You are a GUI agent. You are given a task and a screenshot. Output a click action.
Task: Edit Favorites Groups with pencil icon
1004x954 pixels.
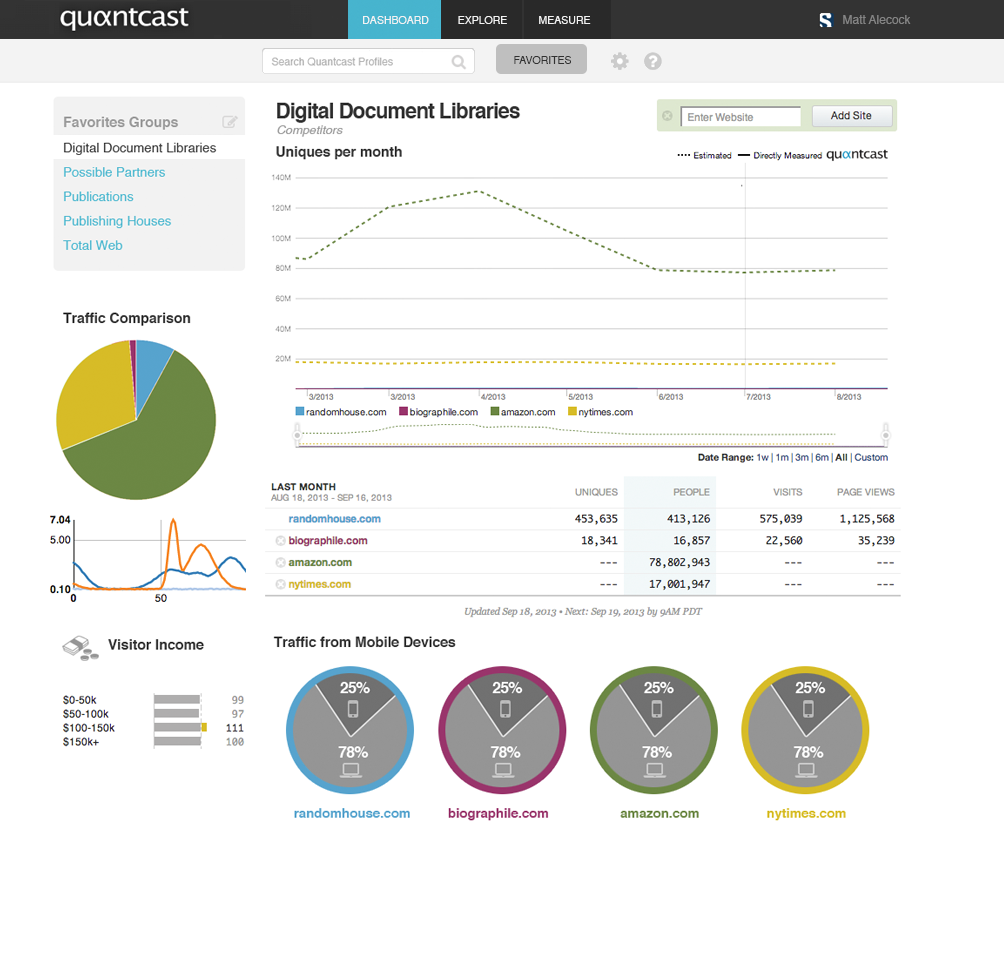(x=230, y=122)
